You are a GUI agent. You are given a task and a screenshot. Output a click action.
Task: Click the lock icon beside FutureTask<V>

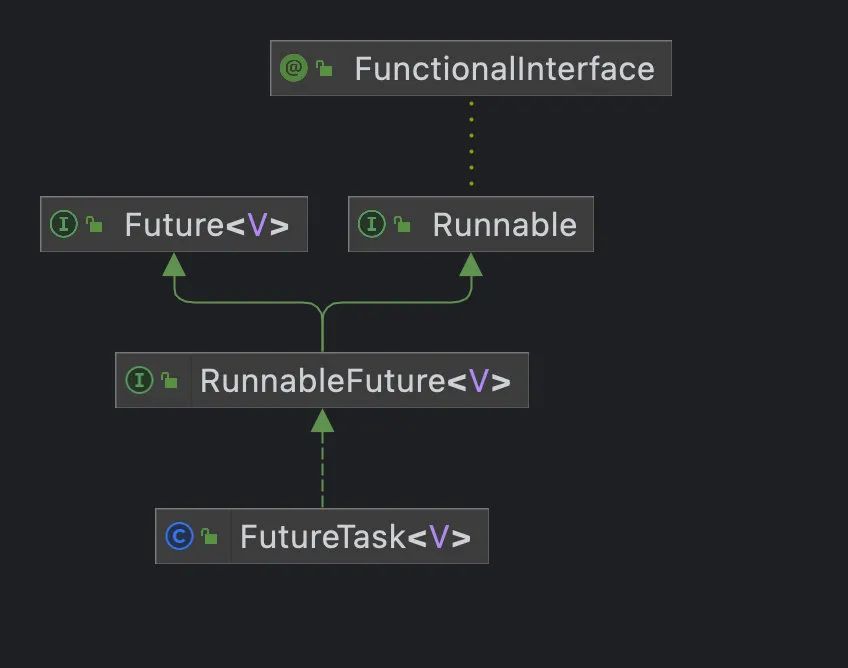pyautogui.click(x=210, y=537)
